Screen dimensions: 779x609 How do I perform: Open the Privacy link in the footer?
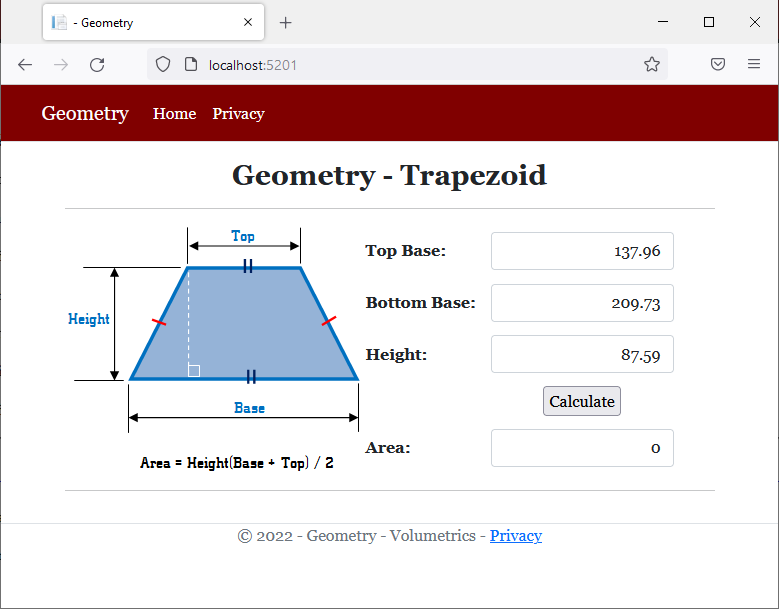coord(516,535)
